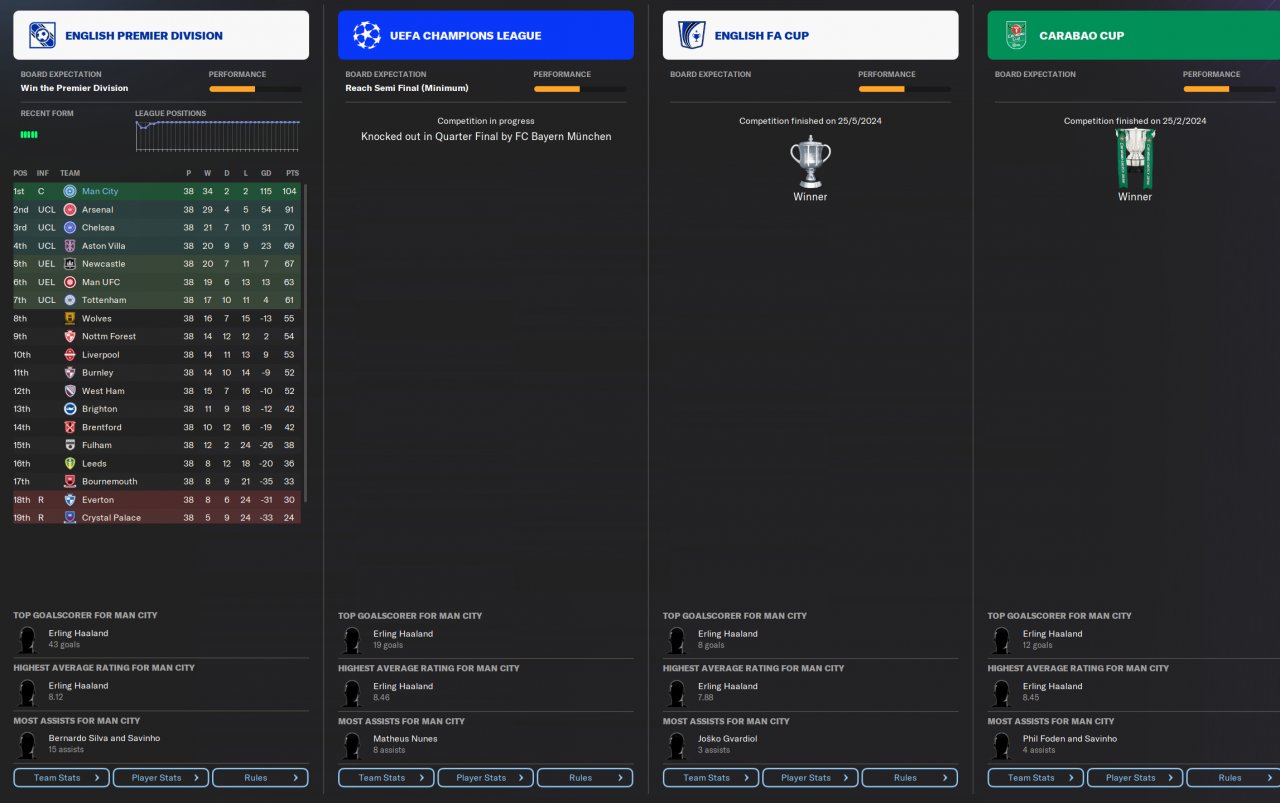Click the Chelsea club badge
Image resolution: width=1280 pixels, height=803 pixels.
(x=70, y=228)
